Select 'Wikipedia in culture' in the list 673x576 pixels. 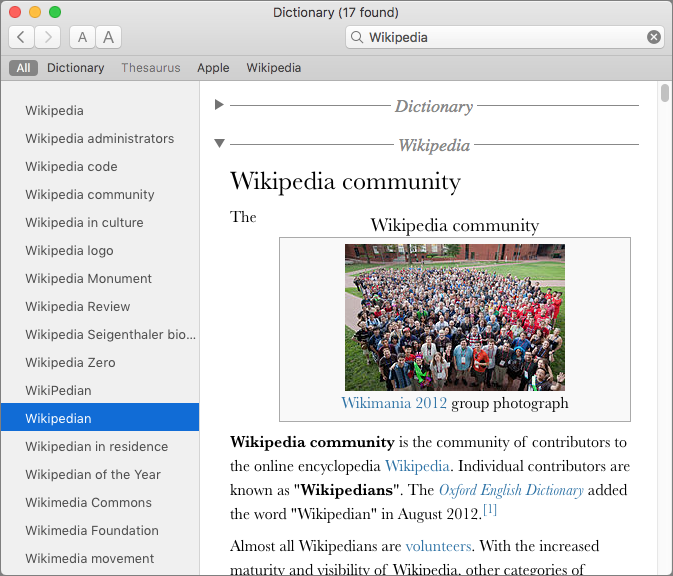point(100,223)
